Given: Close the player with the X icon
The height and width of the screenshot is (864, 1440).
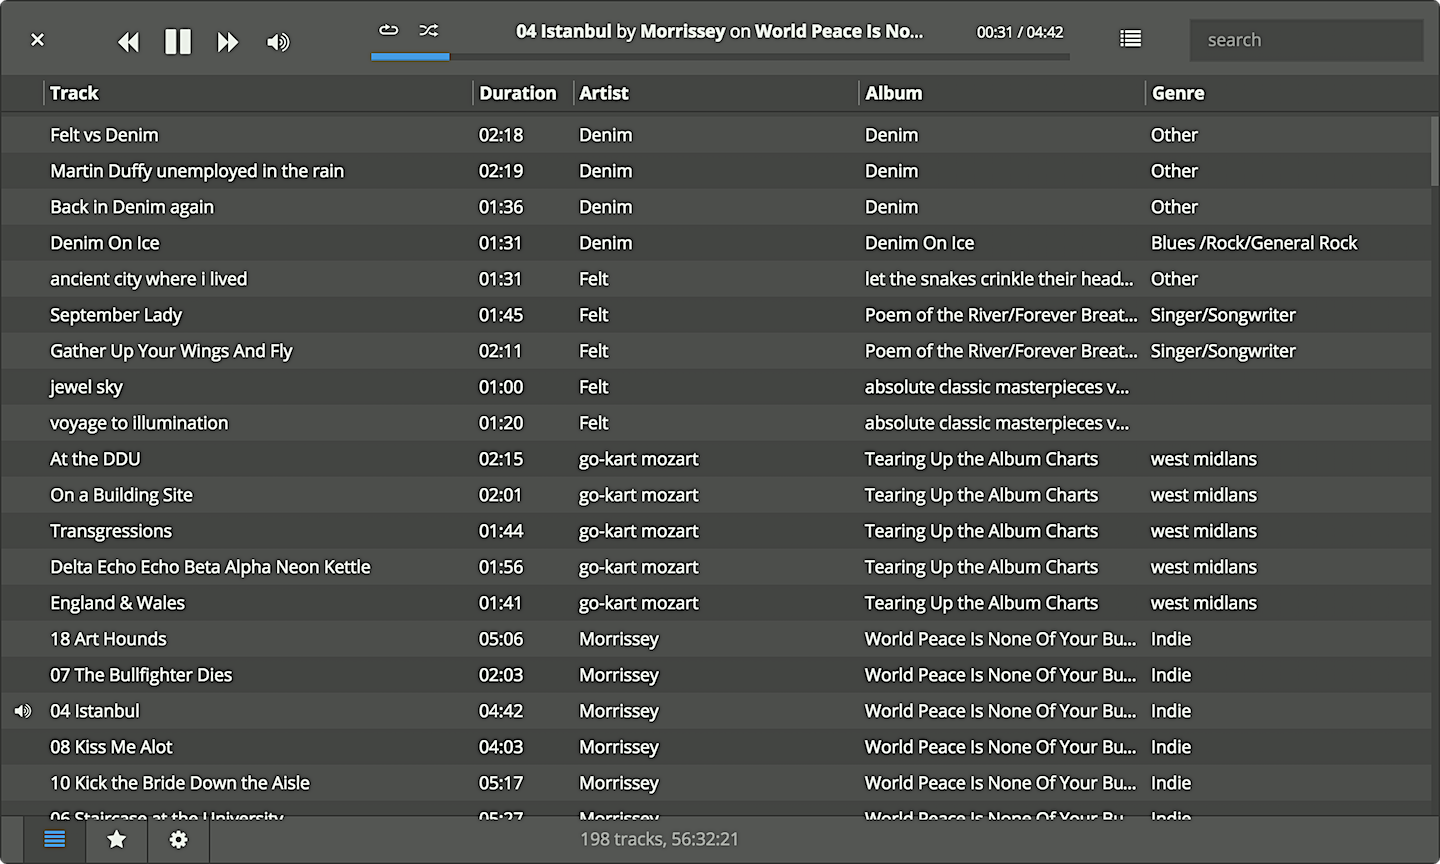Looking at the screenshot, I should click(37, 40).
